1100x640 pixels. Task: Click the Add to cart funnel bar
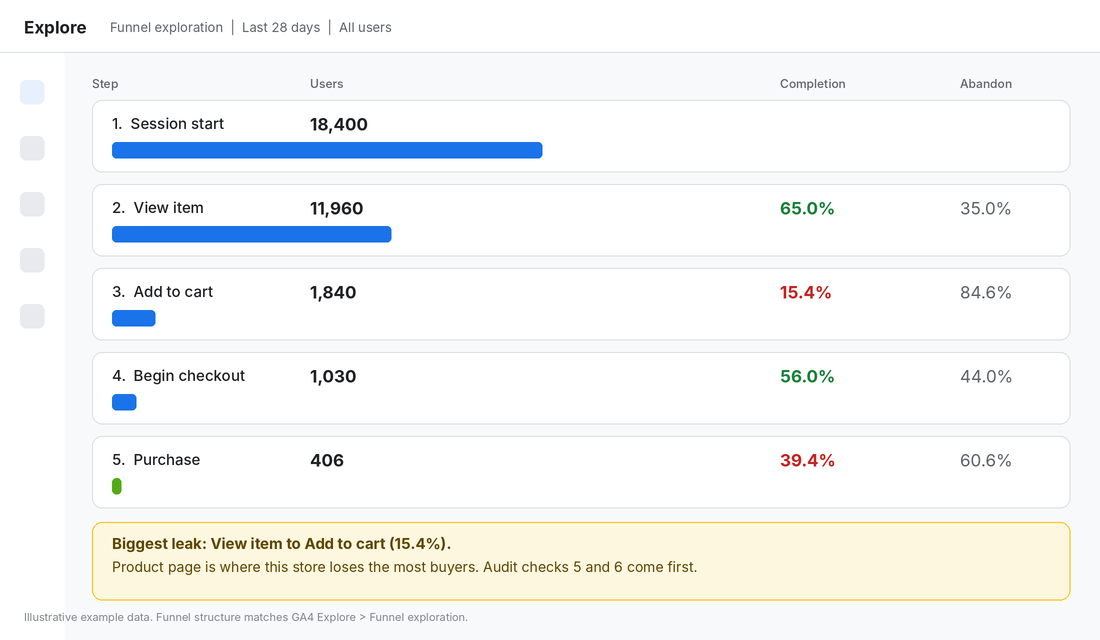(134, 319)
